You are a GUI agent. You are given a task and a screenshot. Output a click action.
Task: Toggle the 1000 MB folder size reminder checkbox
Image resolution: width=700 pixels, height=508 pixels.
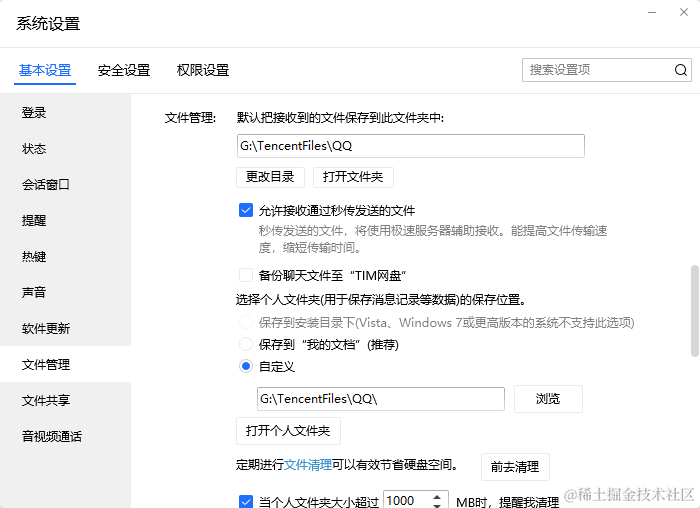(x=246, y=502)
